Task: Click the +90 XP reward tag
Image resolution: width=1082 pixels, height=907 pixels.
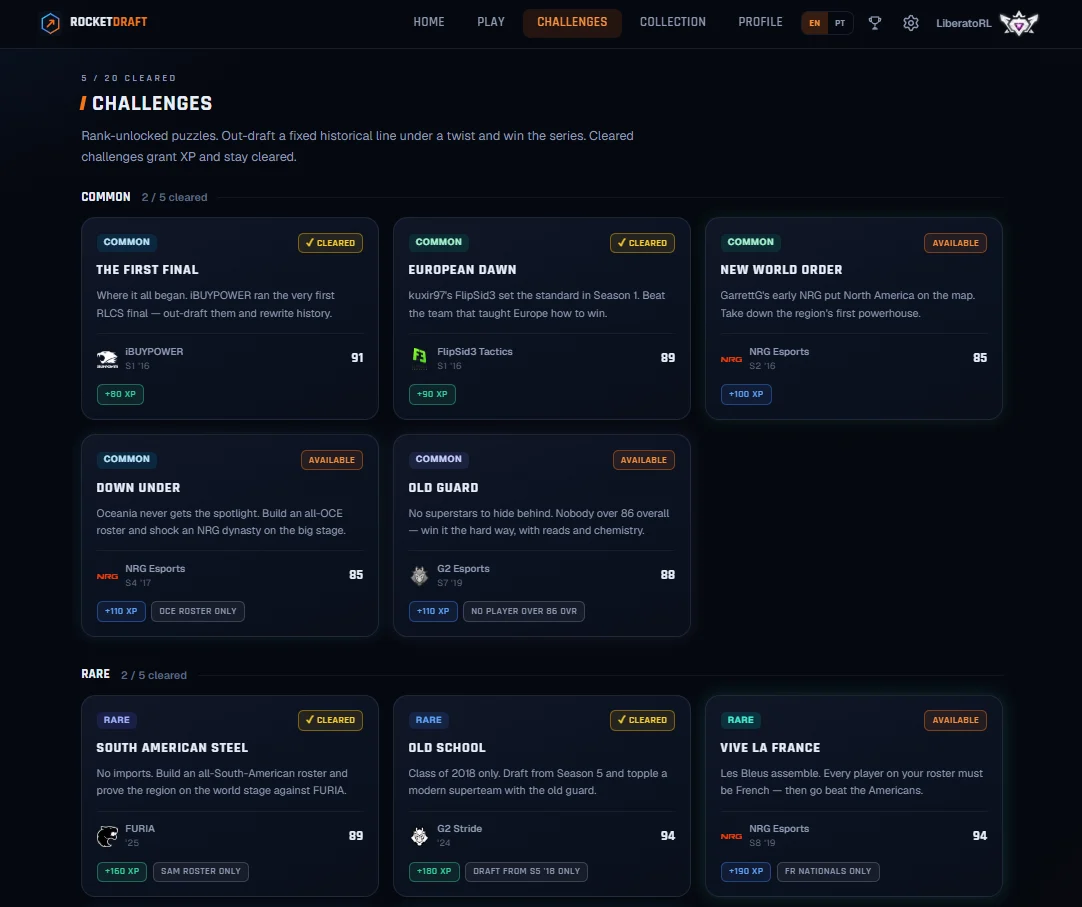Action: coord(432,394)
